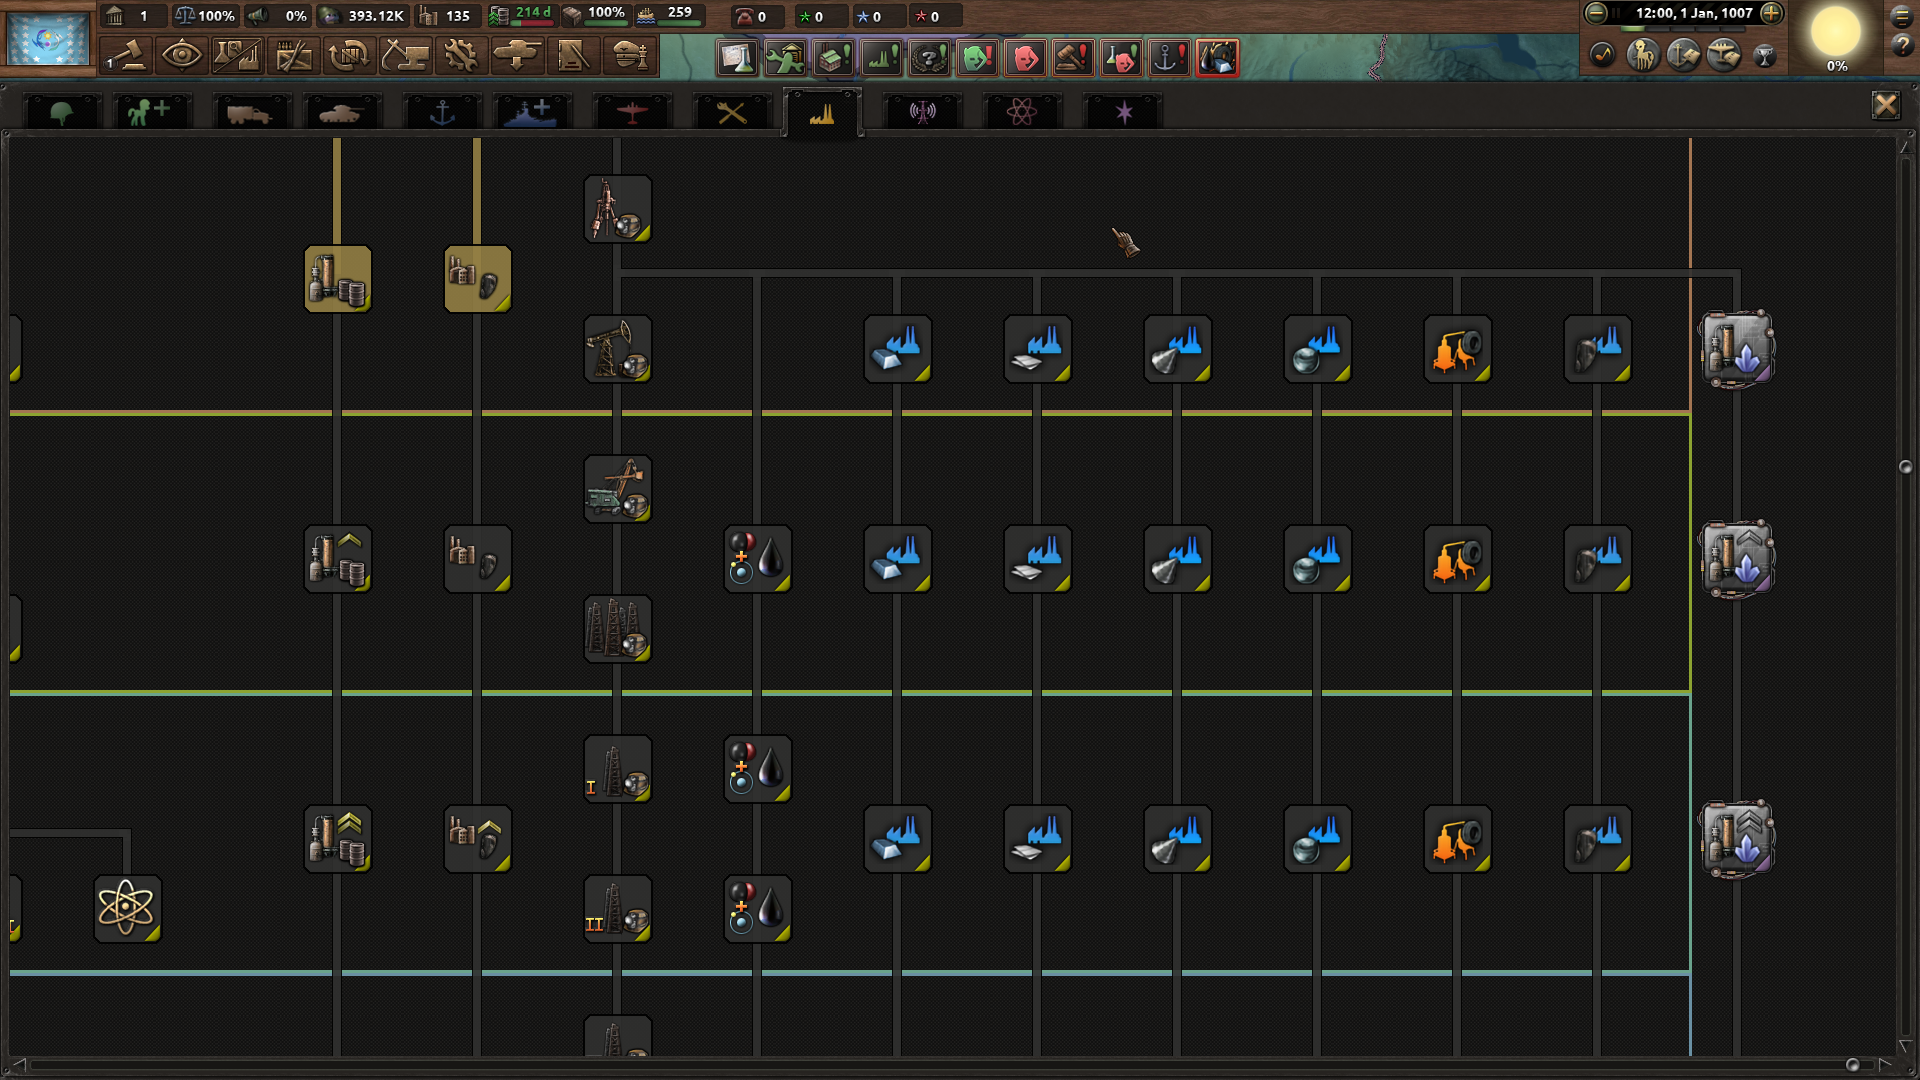Open the logistics toolbar icon

click(x=573, y=55)
